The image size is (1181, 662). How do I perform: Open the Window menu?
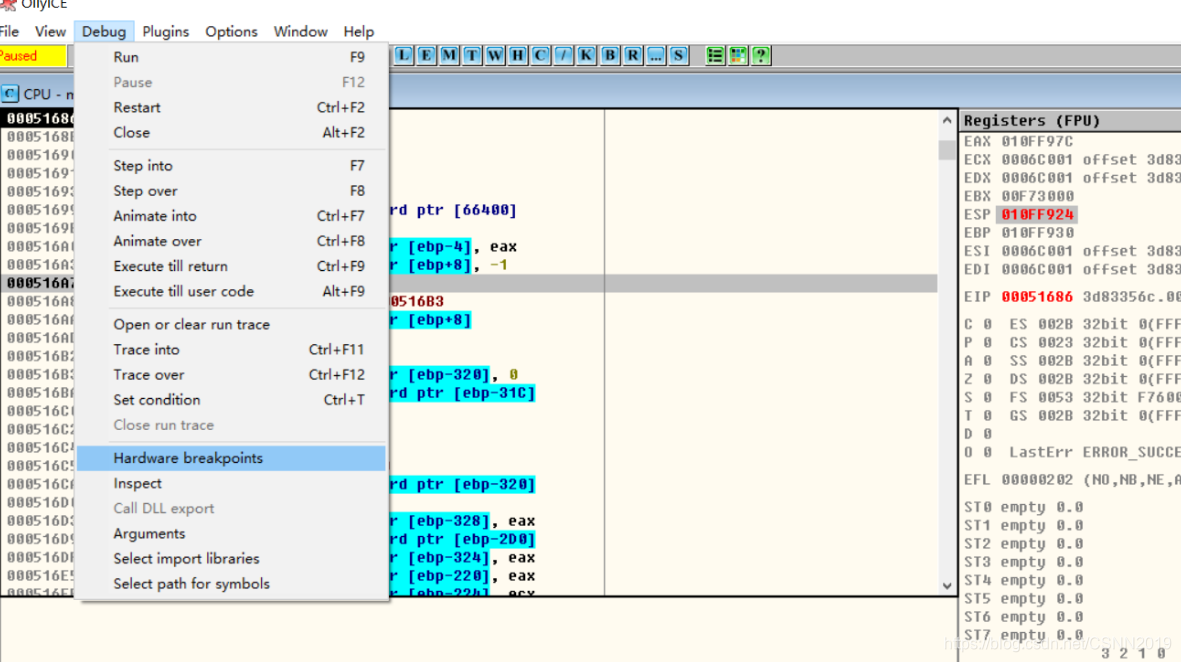pos(301,32)
